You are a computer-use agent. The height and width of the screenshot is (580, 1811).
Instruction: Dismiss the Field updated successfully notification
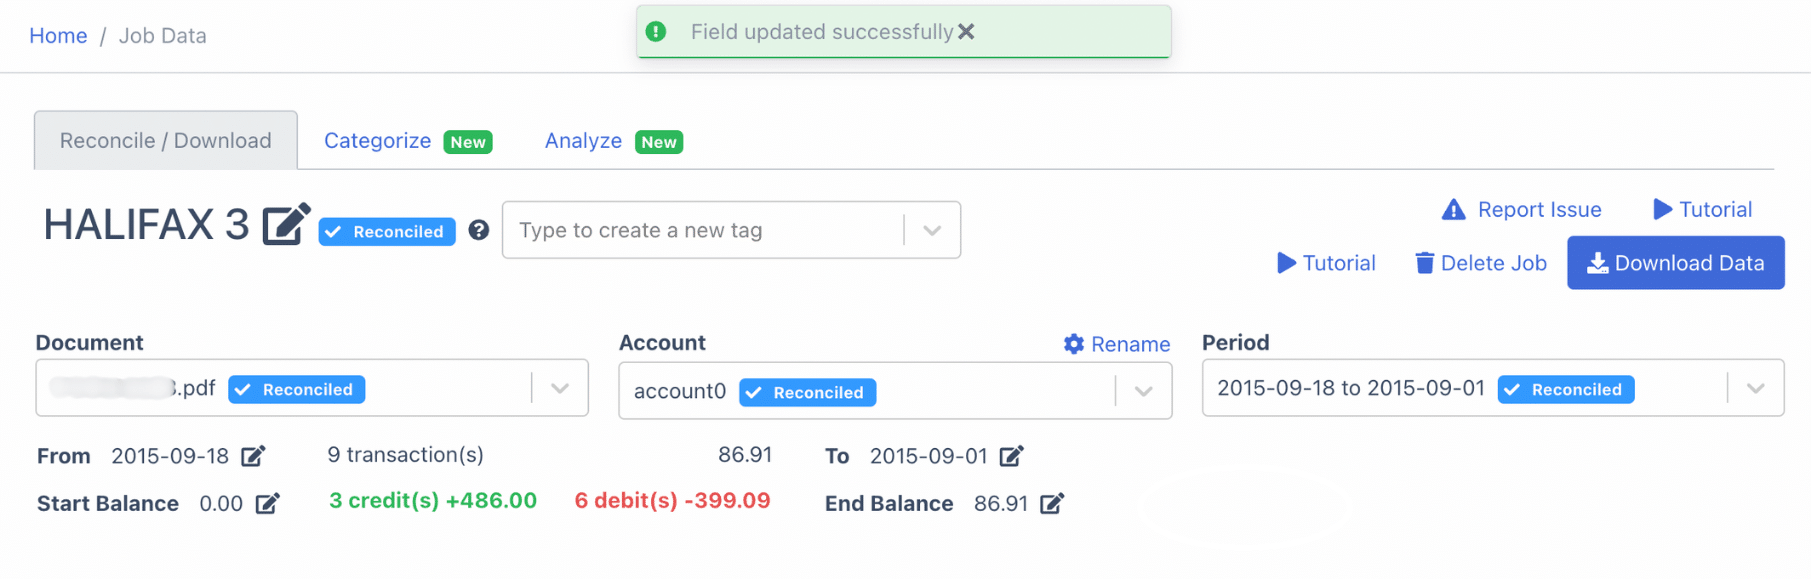coord(966,31)
